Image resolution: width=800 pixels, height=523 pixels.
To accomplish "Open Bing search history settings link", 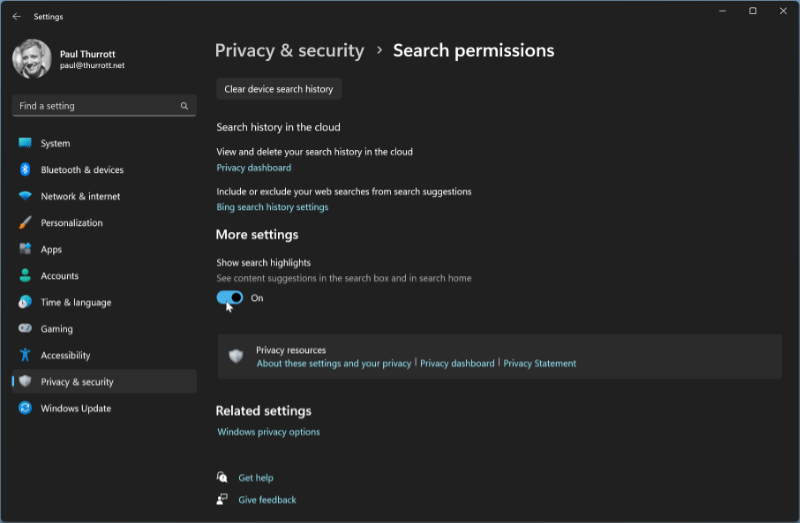I will tap(272, 207).
